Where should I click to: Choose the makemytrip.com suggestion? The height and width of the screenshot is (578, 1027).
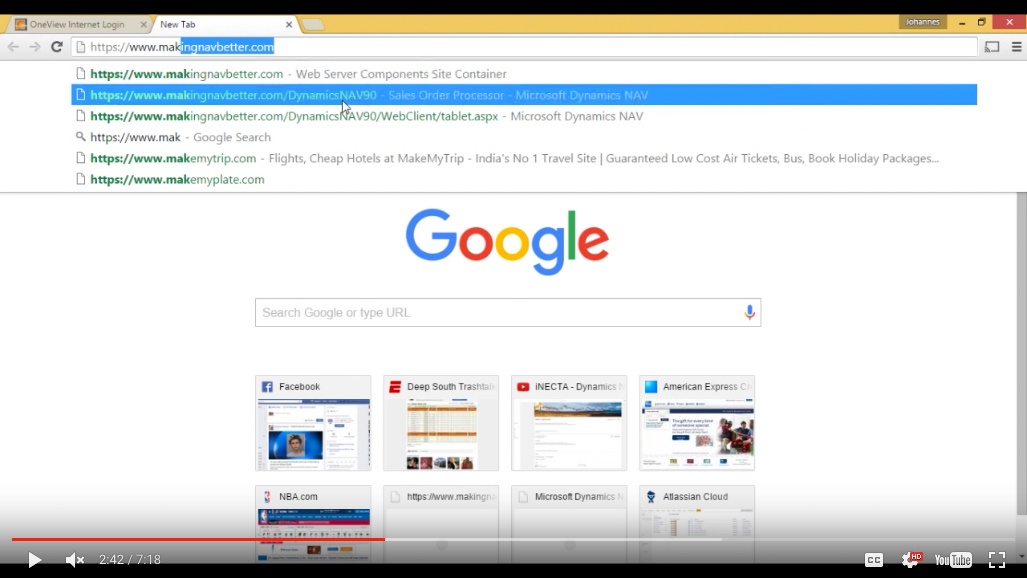click(x=524, y=158)
